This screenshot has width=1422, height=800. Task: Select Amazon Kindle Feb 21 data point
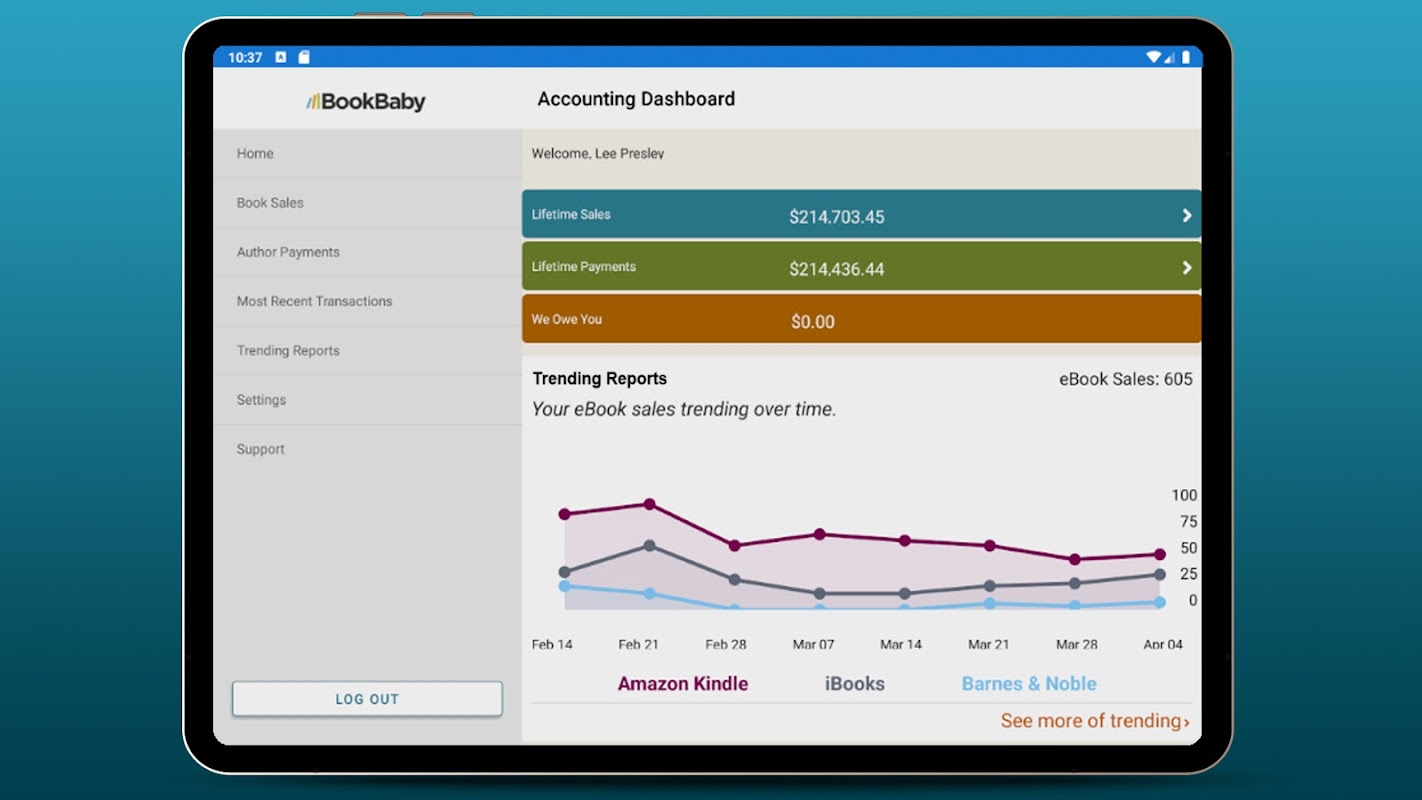click(649, 504)
